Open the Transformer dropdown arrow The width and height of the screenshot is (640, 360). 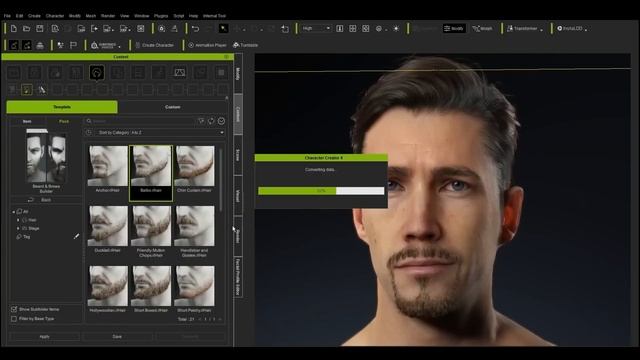tap(541, 29)
